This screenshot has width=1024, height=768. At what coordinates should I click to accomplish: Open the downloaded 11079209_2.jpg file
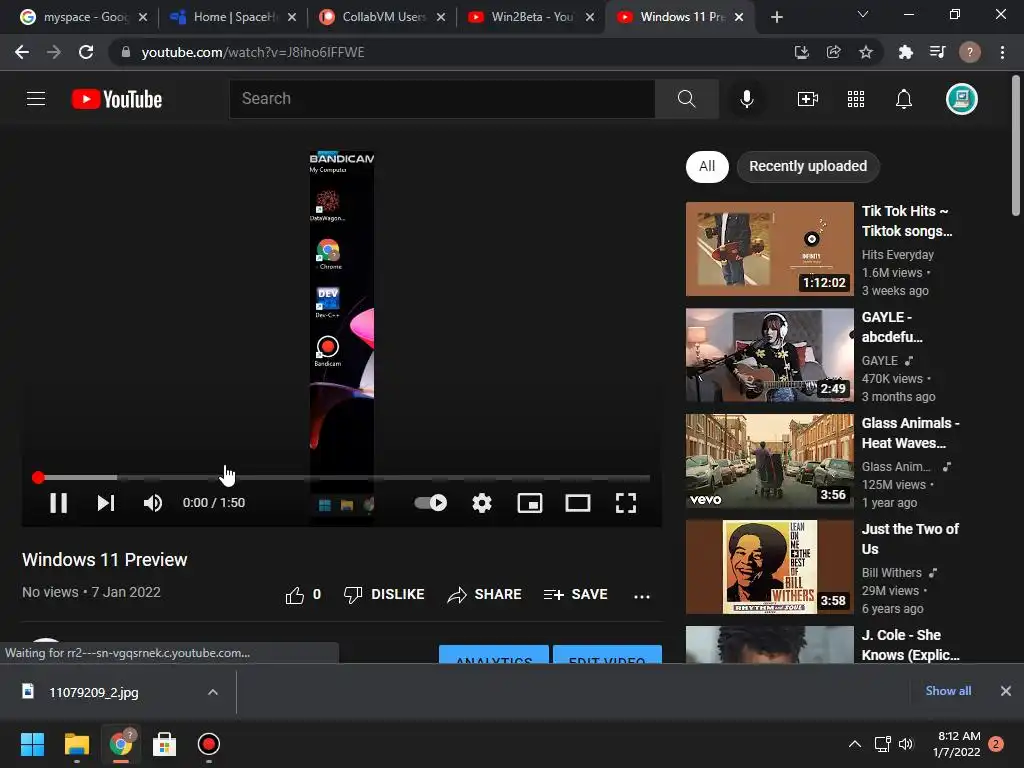point(93,692)
